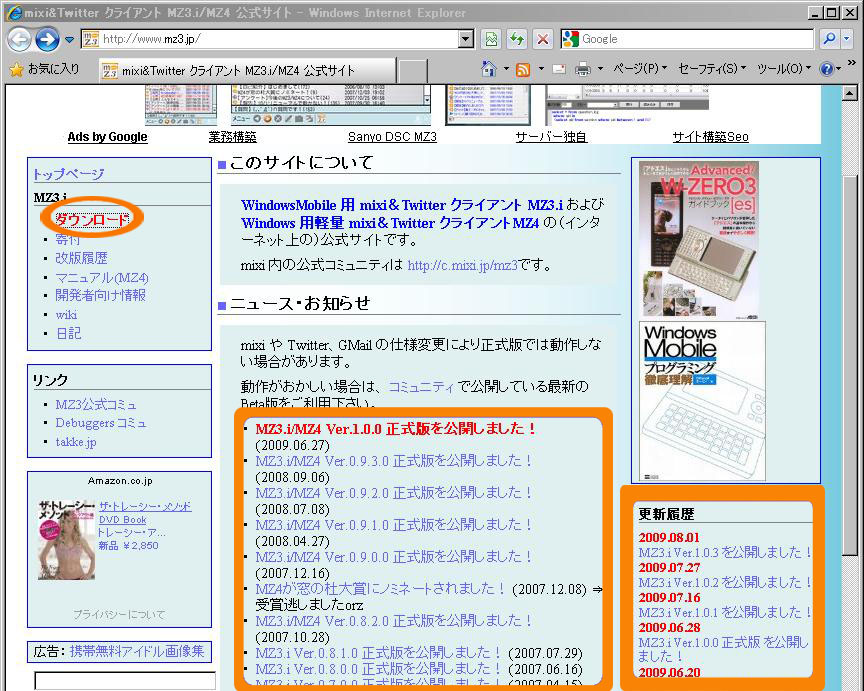This screenshot has width=864, height=691.
Task: Click the Print icon in command bar
Action: coord(583,69)
